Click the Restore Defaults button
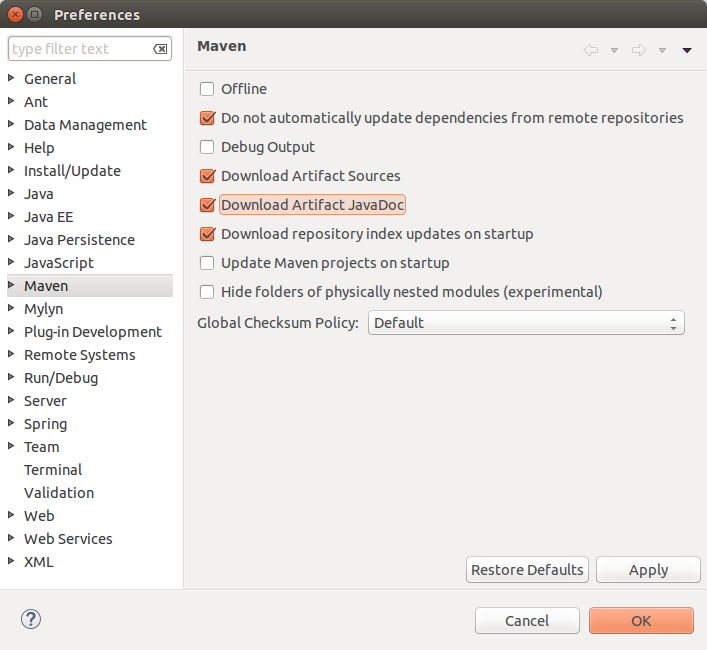The width and height of the screenshot is (707, 650). coord(527,570)
